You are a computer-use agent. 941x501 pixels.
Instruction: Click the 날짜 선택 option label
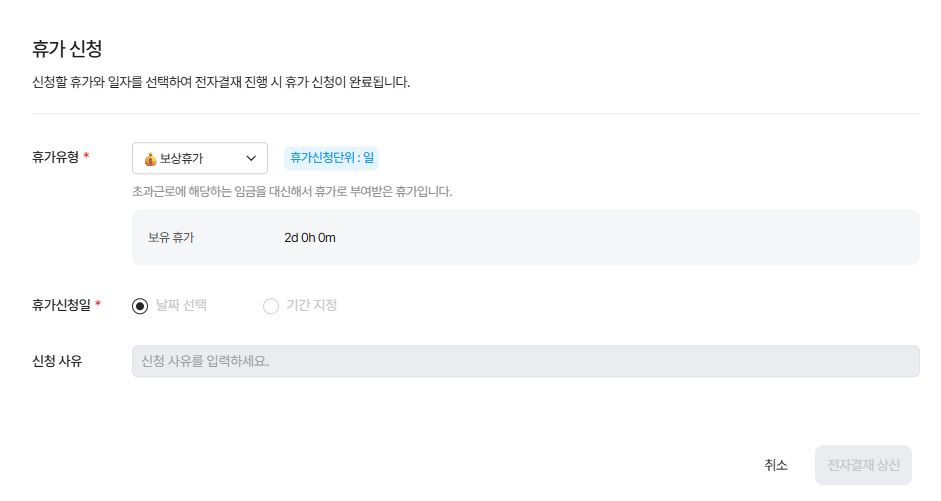pyautogui.click(x=181, y=306)
